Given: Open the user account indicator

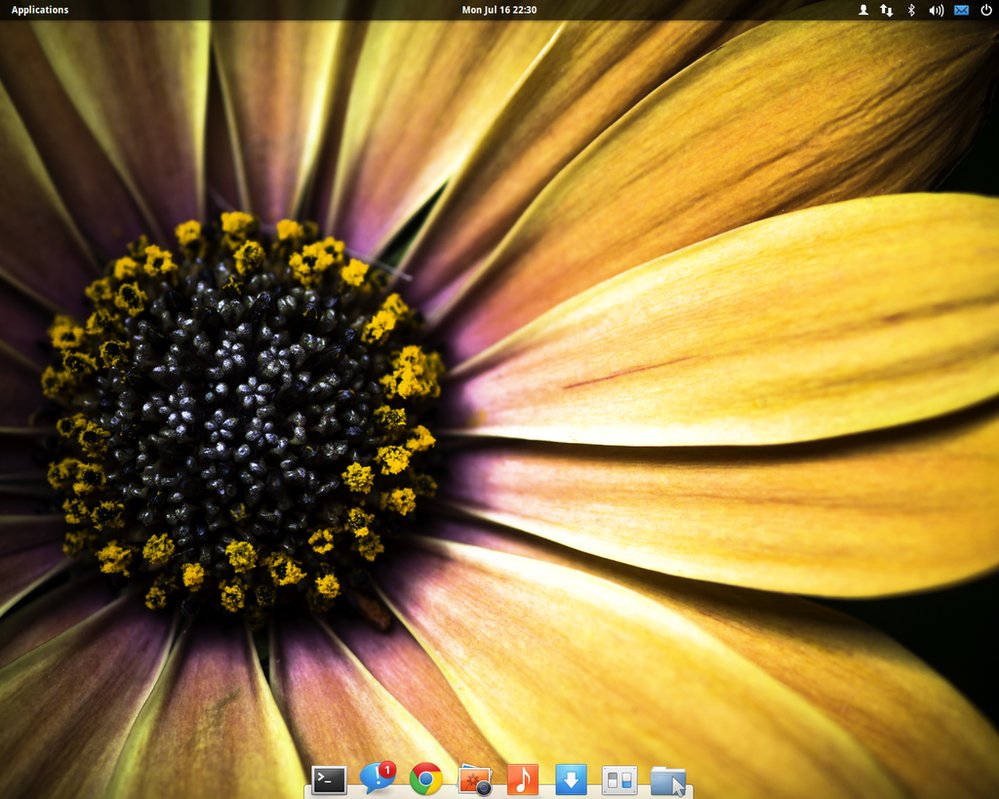Looking at the screenshot, I should pos(863,10).
